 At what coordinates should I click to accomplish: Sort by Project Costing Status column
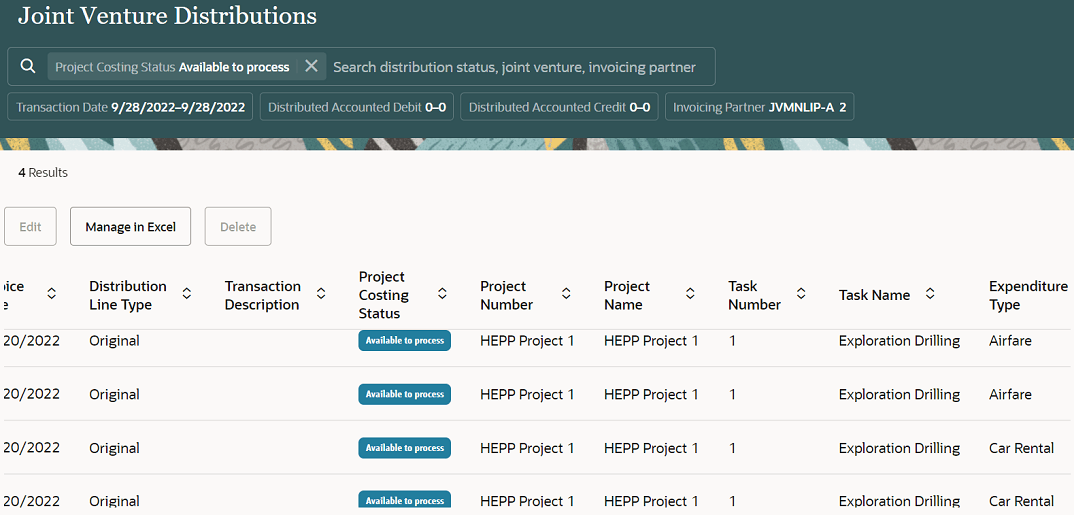(442, 294)
